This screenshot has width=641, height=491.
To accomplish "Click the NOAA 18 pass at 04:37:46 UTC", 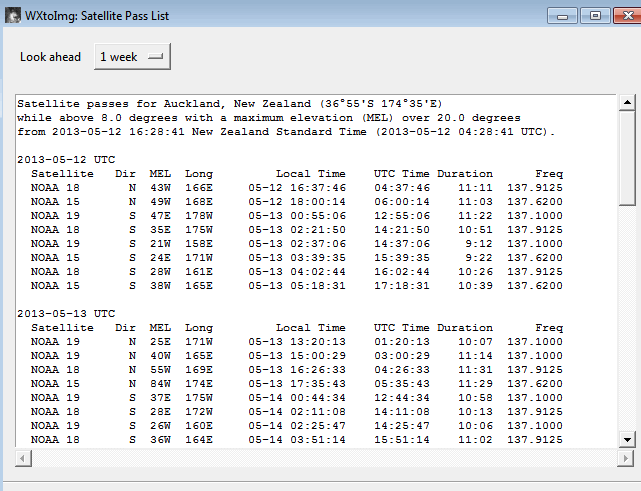I will 297,188.
